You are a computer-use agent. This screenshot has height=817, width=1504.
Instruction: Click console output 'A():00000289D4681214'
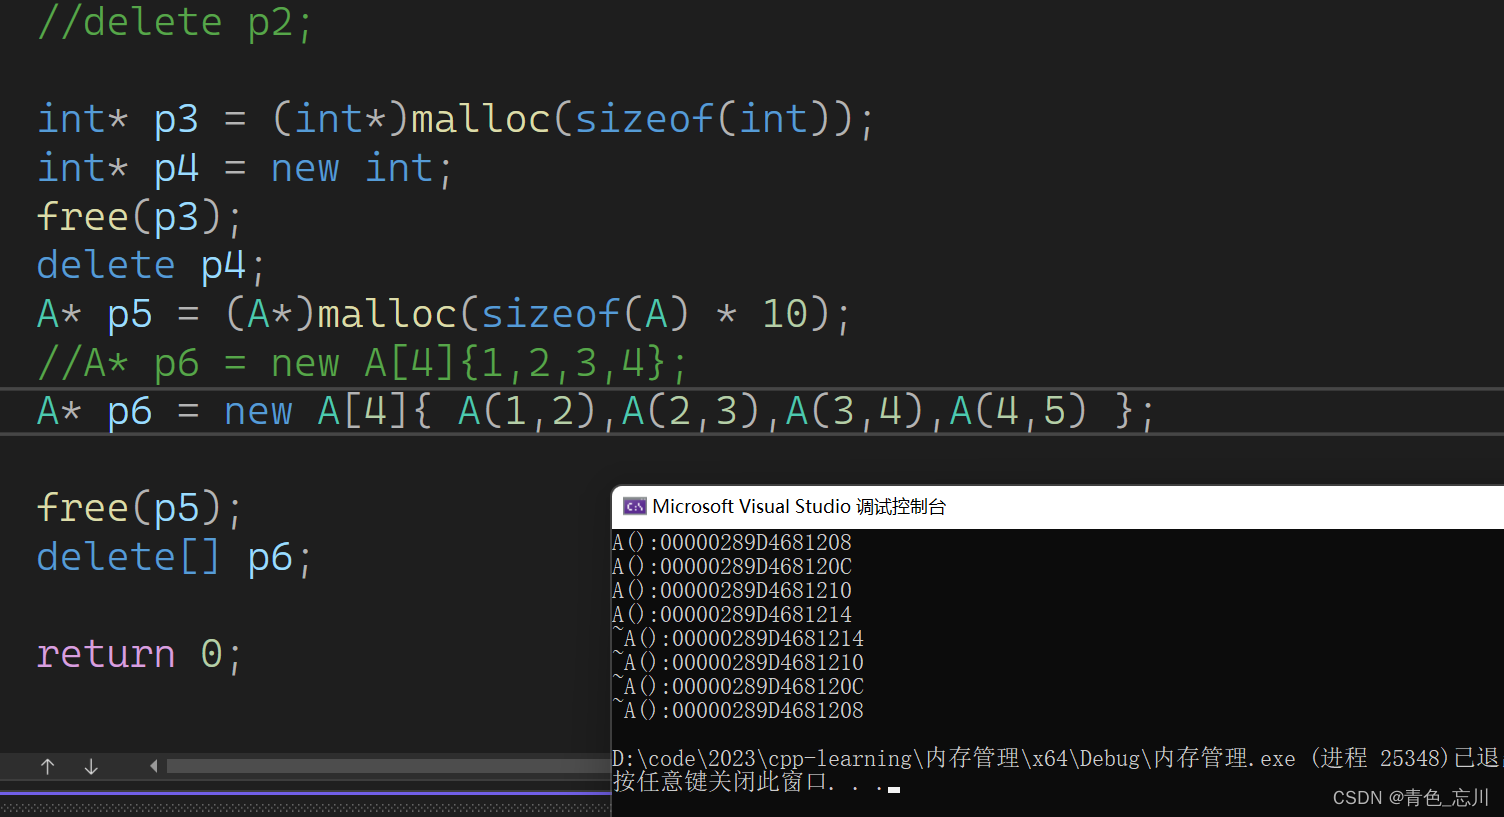point(732,614)
